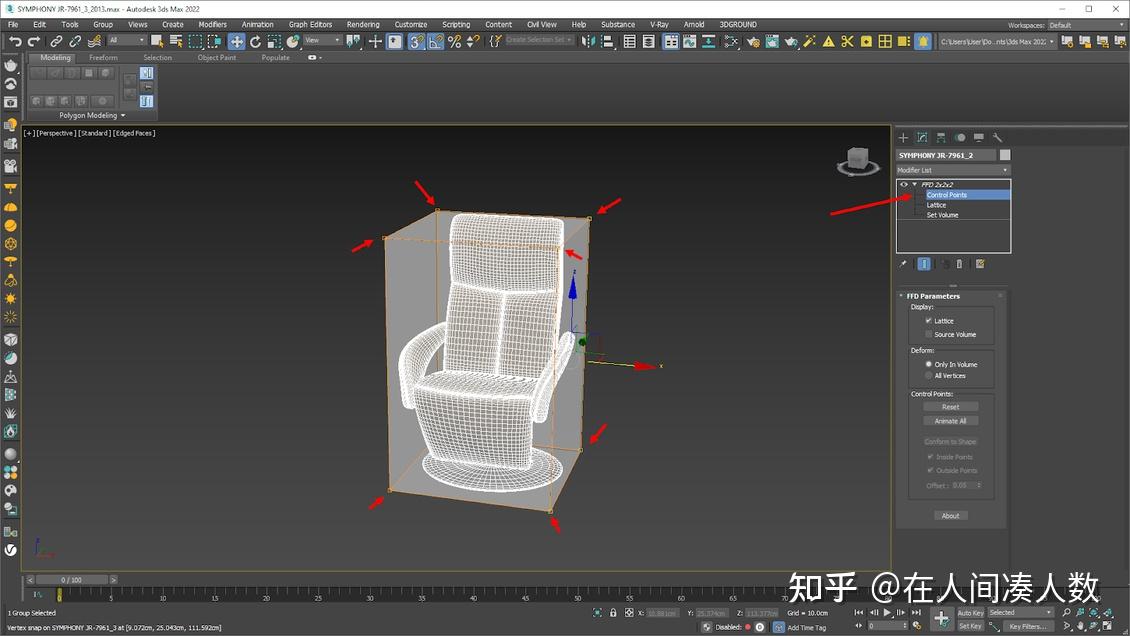Viewport: 1130px width, 636px height.
Task: Click the Reset button under Control Points
Action: tap(950, 406)
